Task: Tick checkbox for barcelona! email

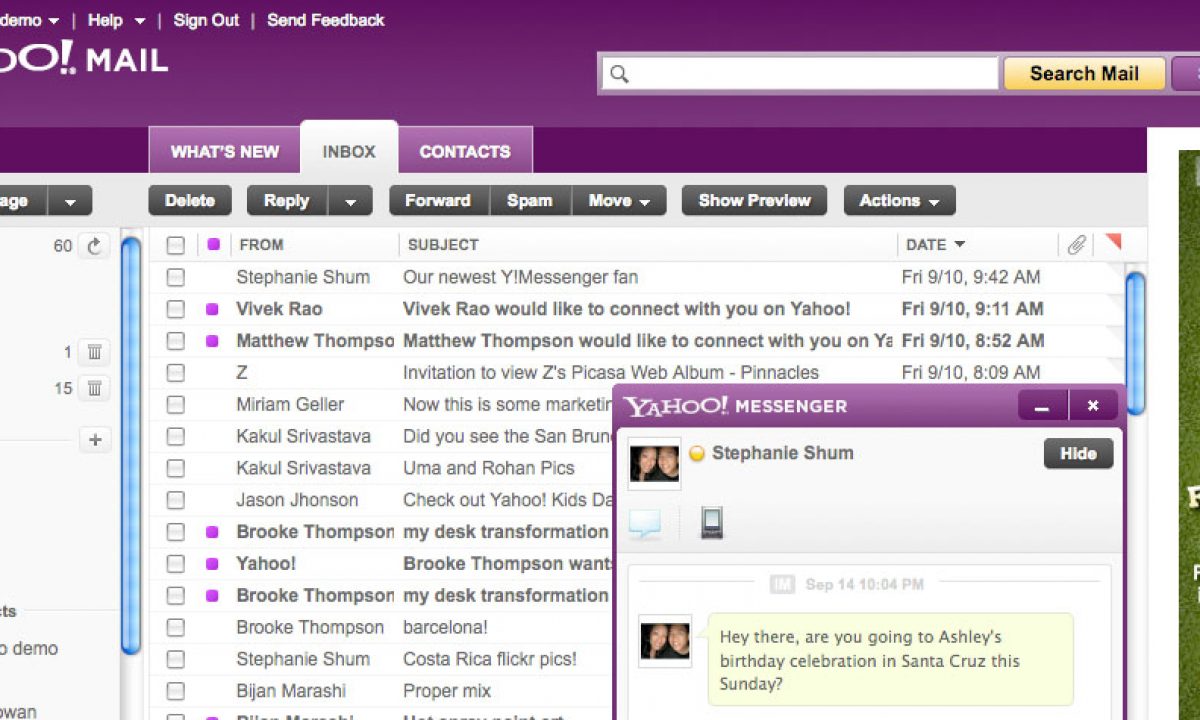Action: point(176,628)
